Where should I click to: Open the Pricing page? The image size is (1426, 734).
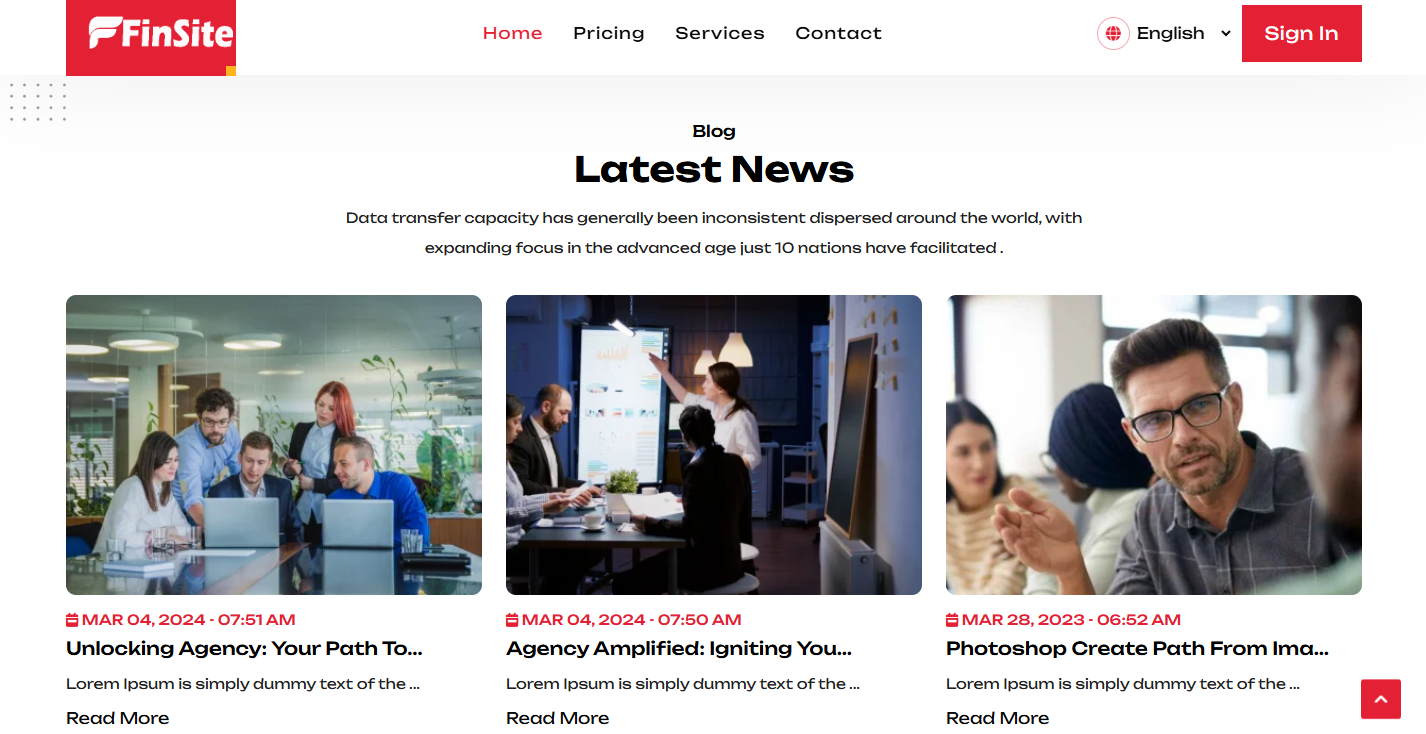[609, 33]
